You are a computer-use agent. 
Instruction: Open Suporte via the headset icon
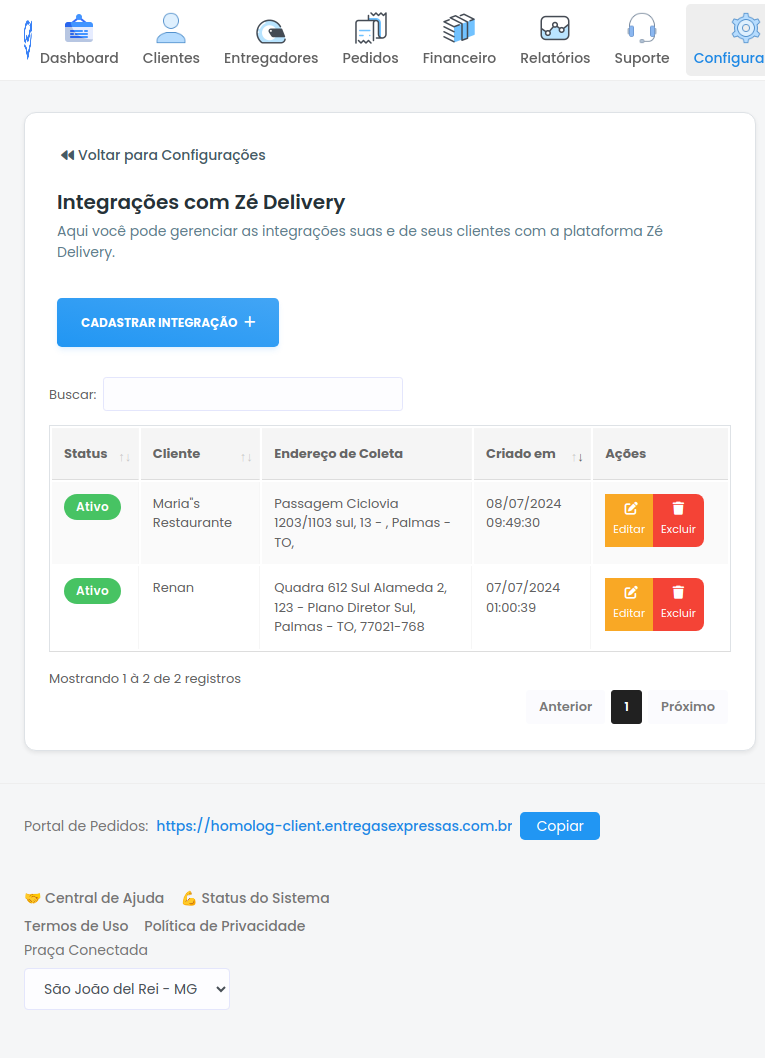(641, 26)
